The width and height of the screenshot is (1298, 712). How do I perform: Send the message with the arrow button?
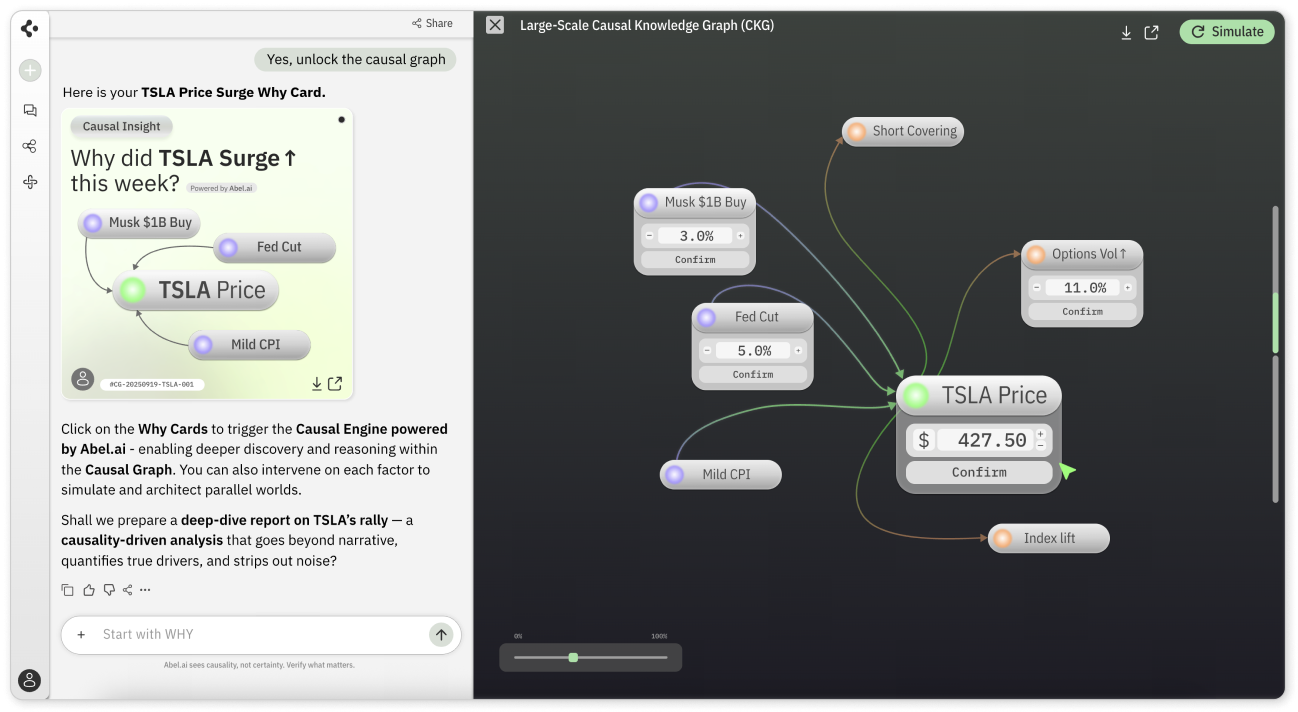[x=441, y=634]
